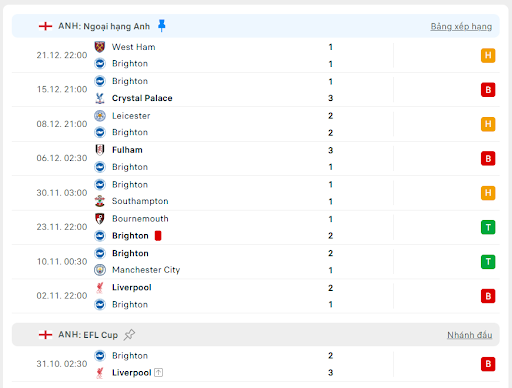Click the Crystal Palace club crest
The width and height of the screenshot is (512, 388).
[x=100, y=98]
